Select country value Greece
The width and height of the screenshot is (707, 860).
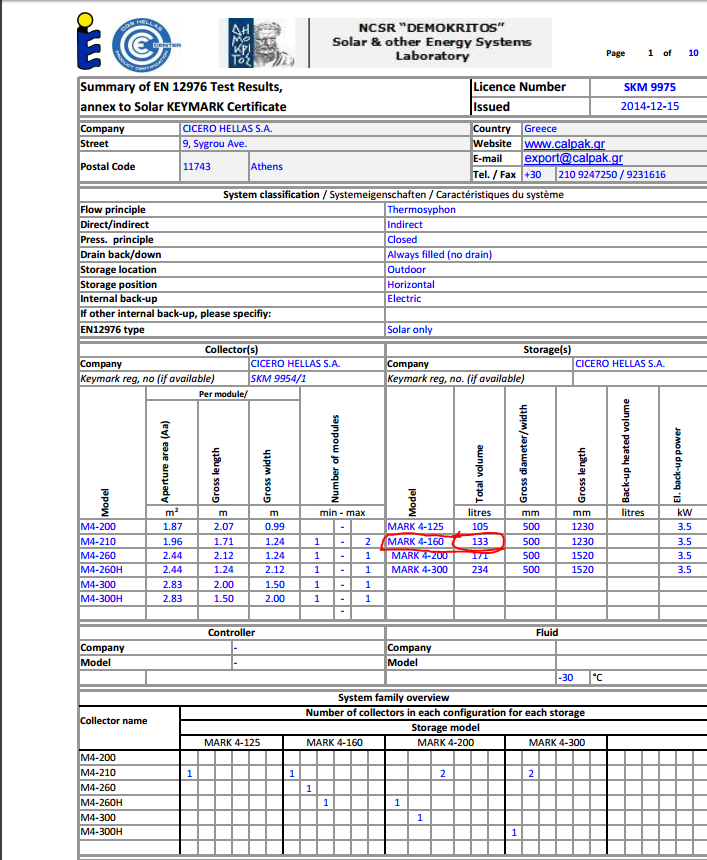tap(540, 128)
